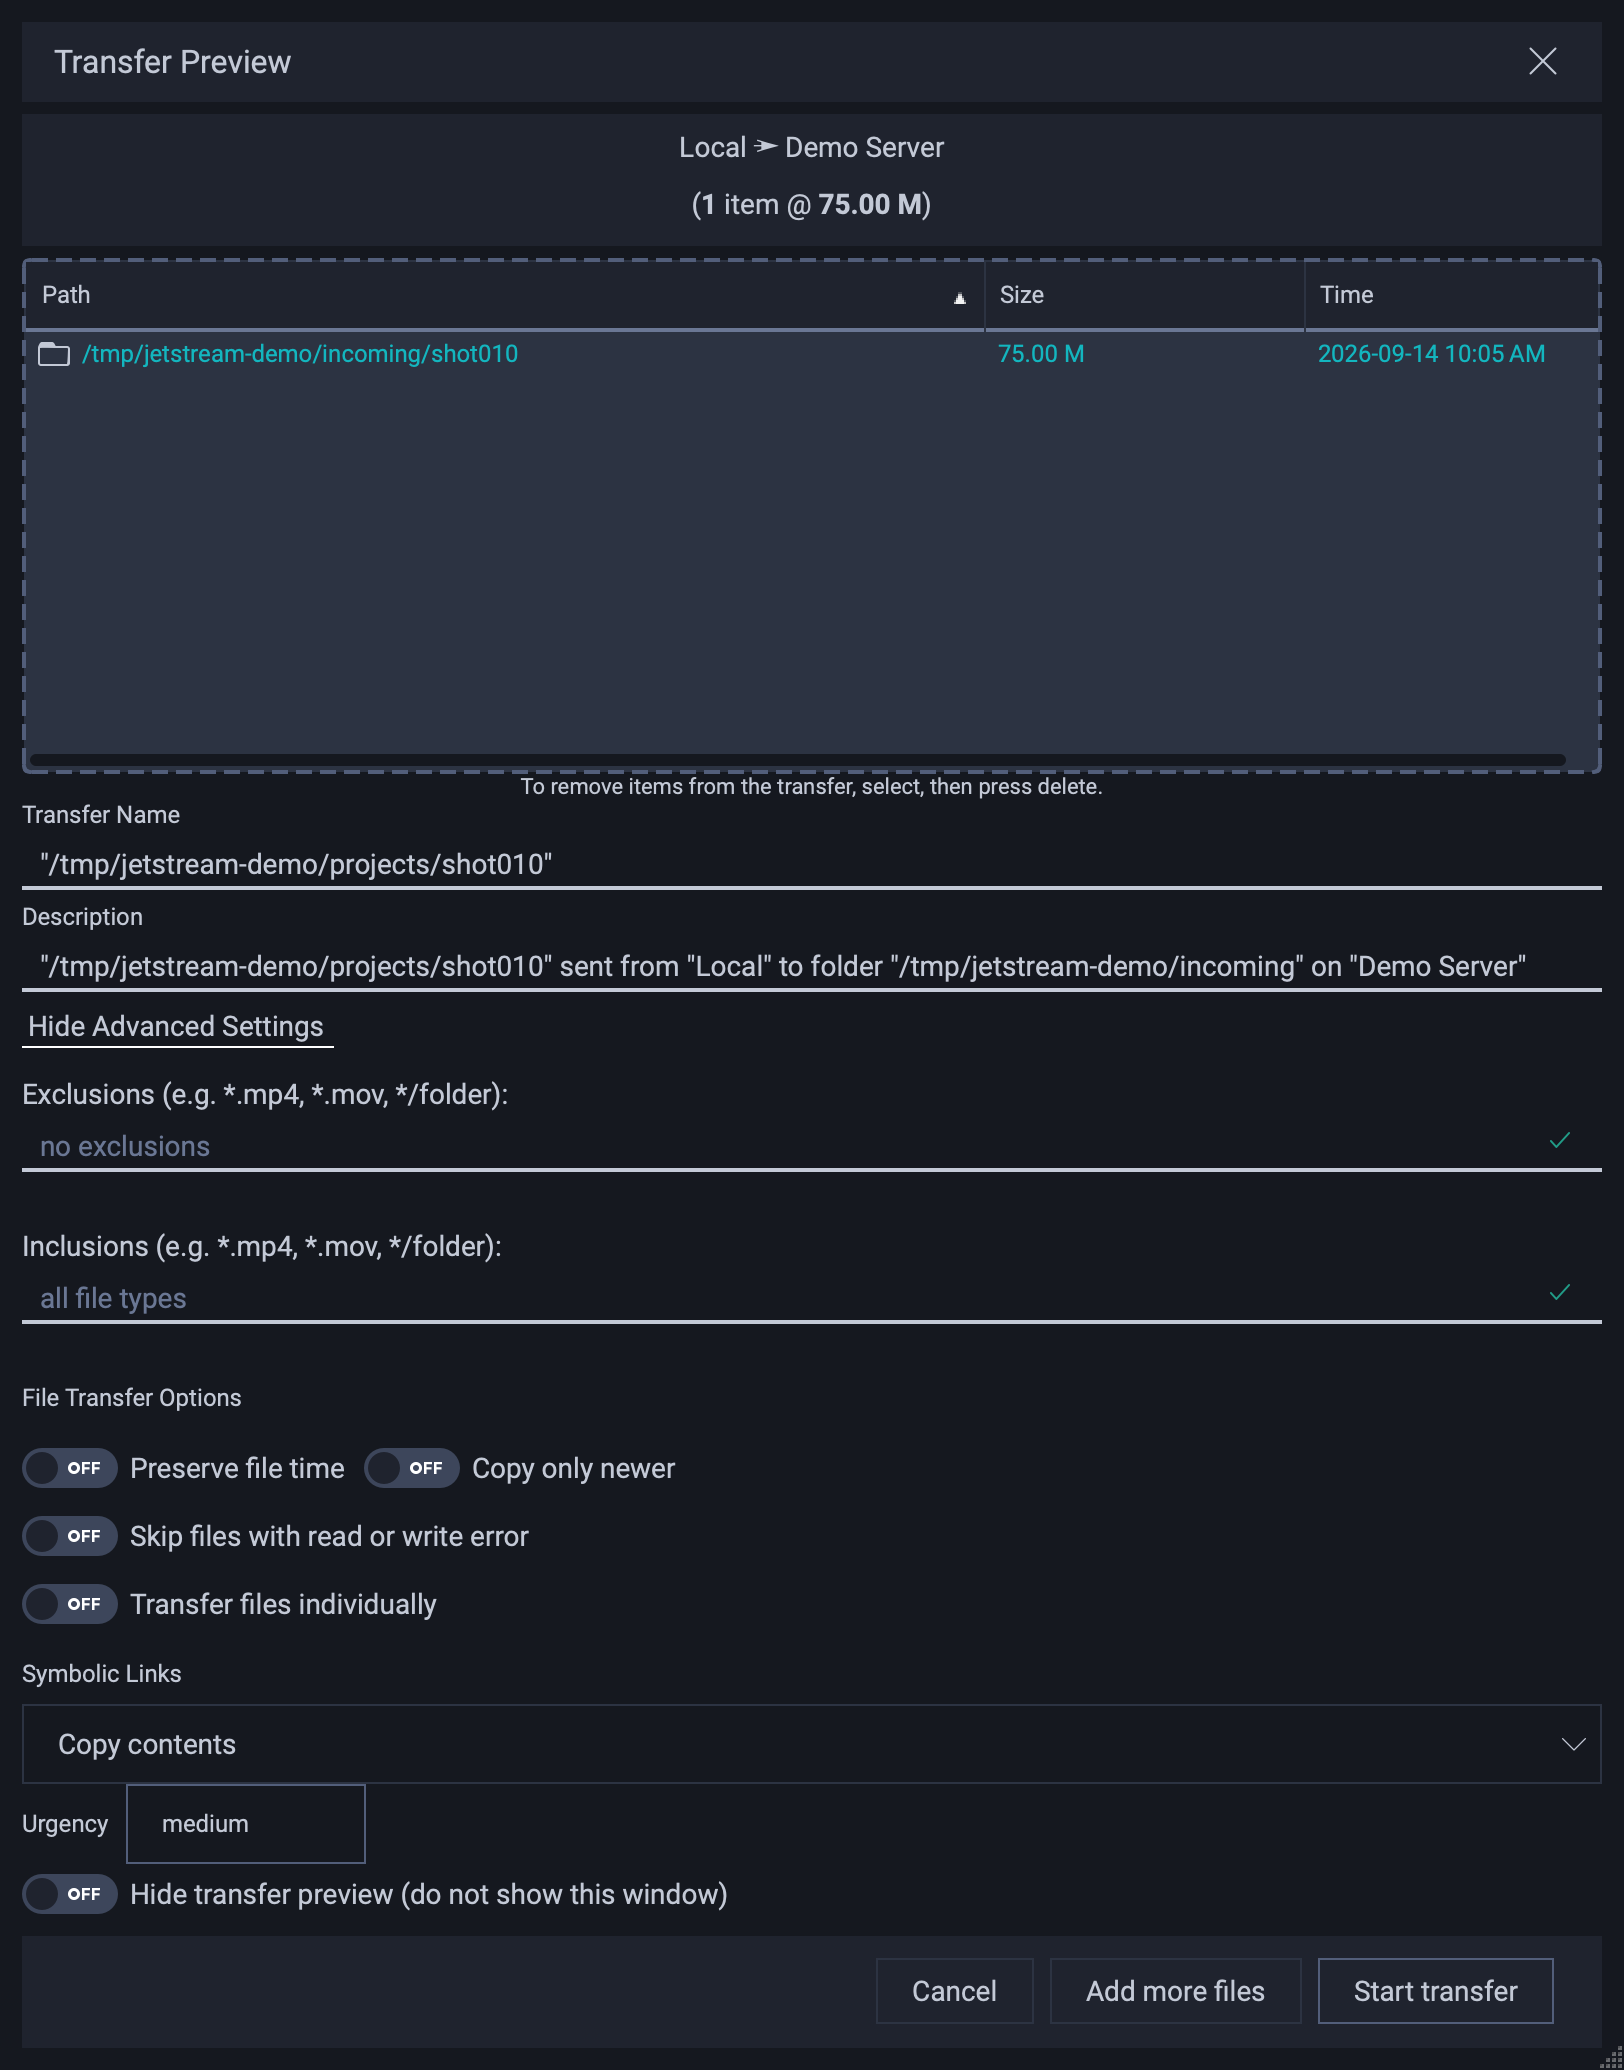Open the Symbolic Links Copy contents dropdown
This screenshot has height=2070, width=1624.
(812, 1744)
